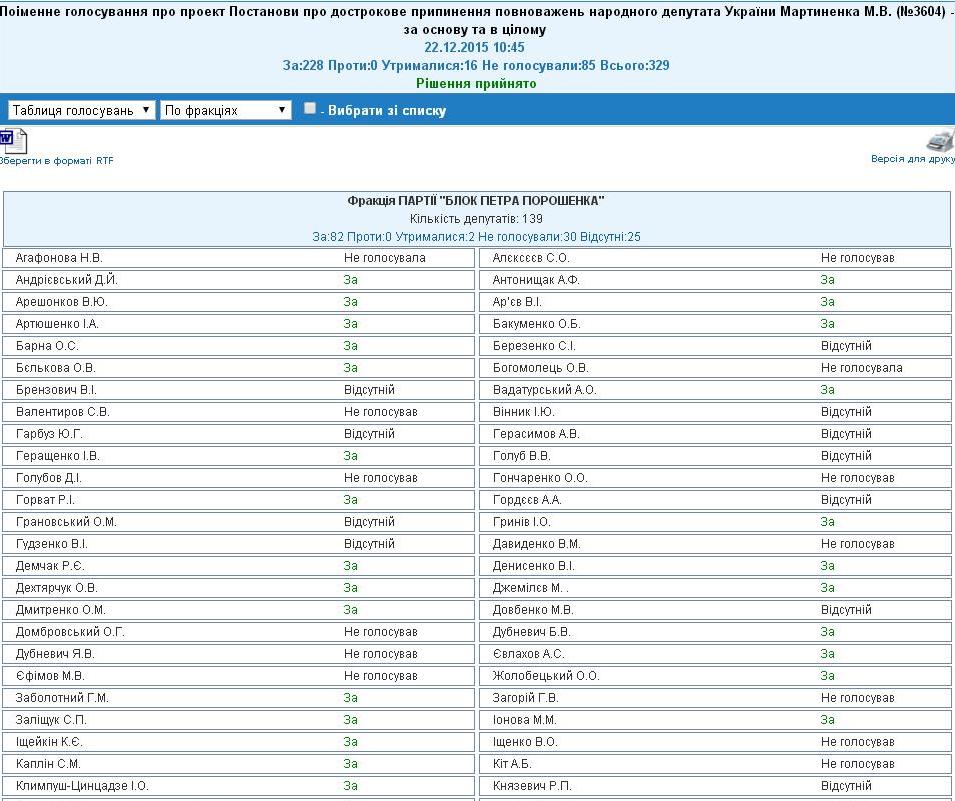Screen dimensions: 955x801
Task: Select deputy Клімпуш-Цинцадзе І.О. row
Action: [83, 786]
